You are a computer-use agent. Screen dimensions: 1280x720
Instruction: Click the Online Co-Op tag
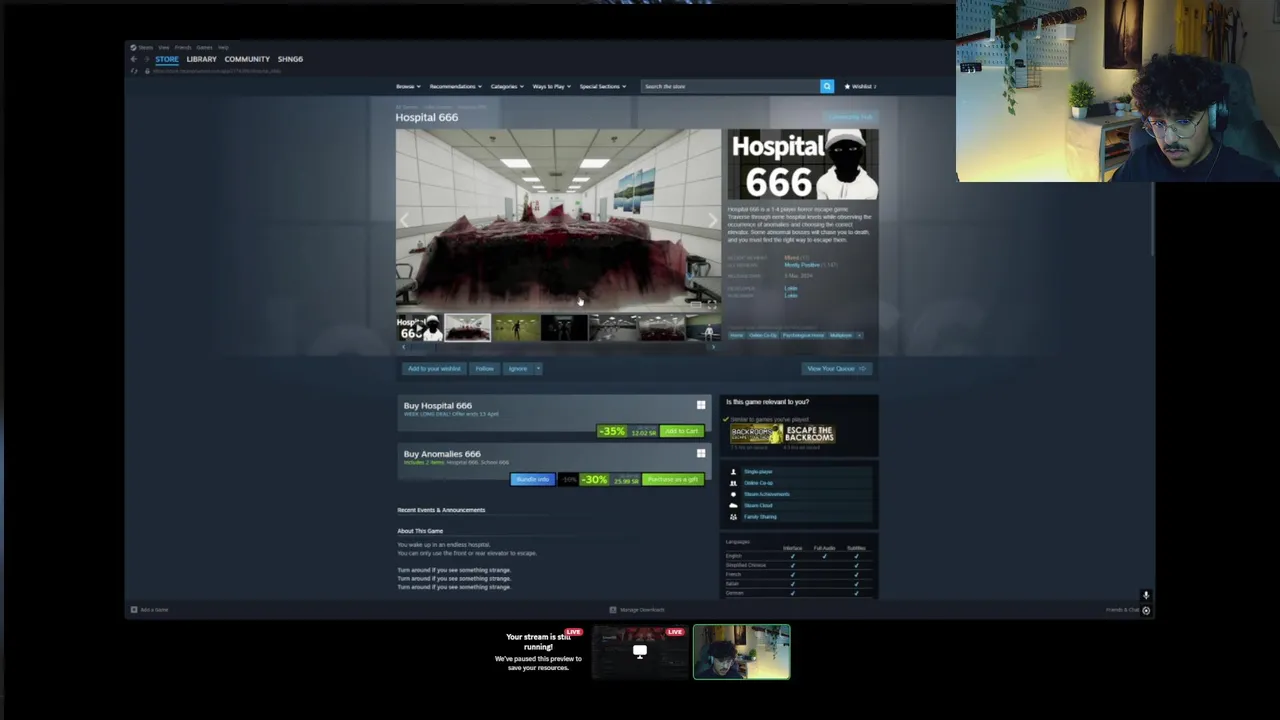coord(763,335)
